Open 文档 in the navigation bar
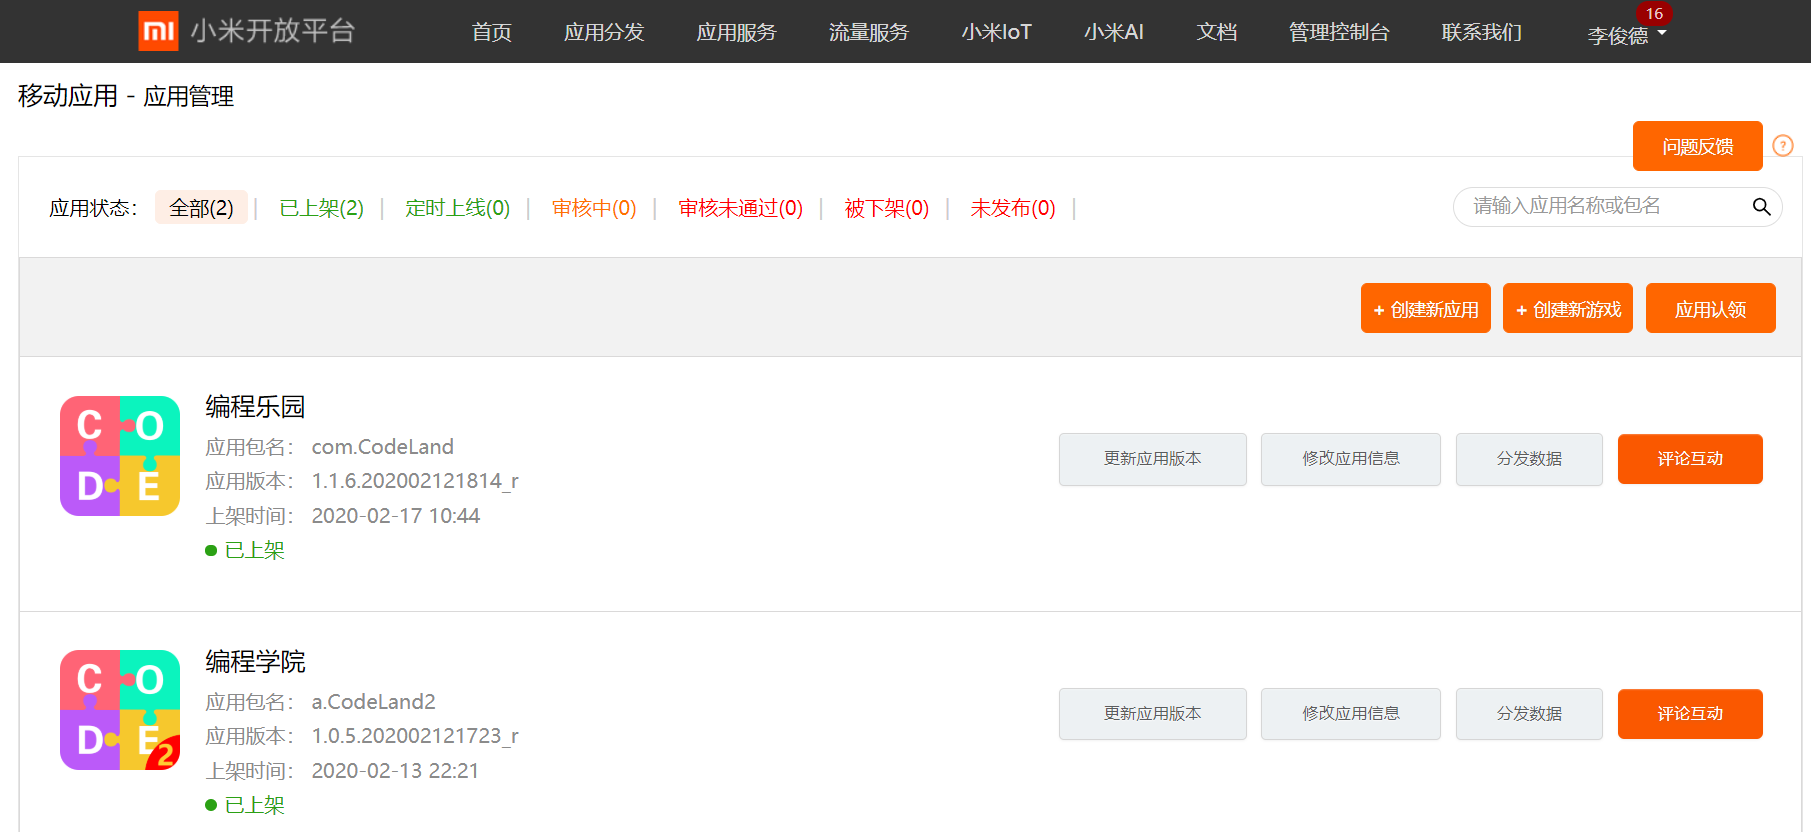The width and height of the screenshot is (1811, 832). click(x=1217, y=32)
